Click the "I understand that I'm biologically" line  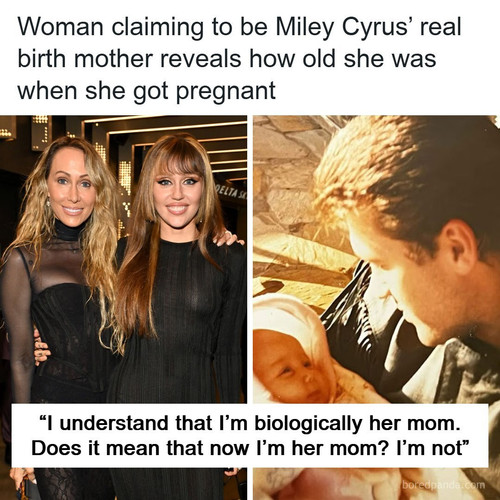point(250,424)
